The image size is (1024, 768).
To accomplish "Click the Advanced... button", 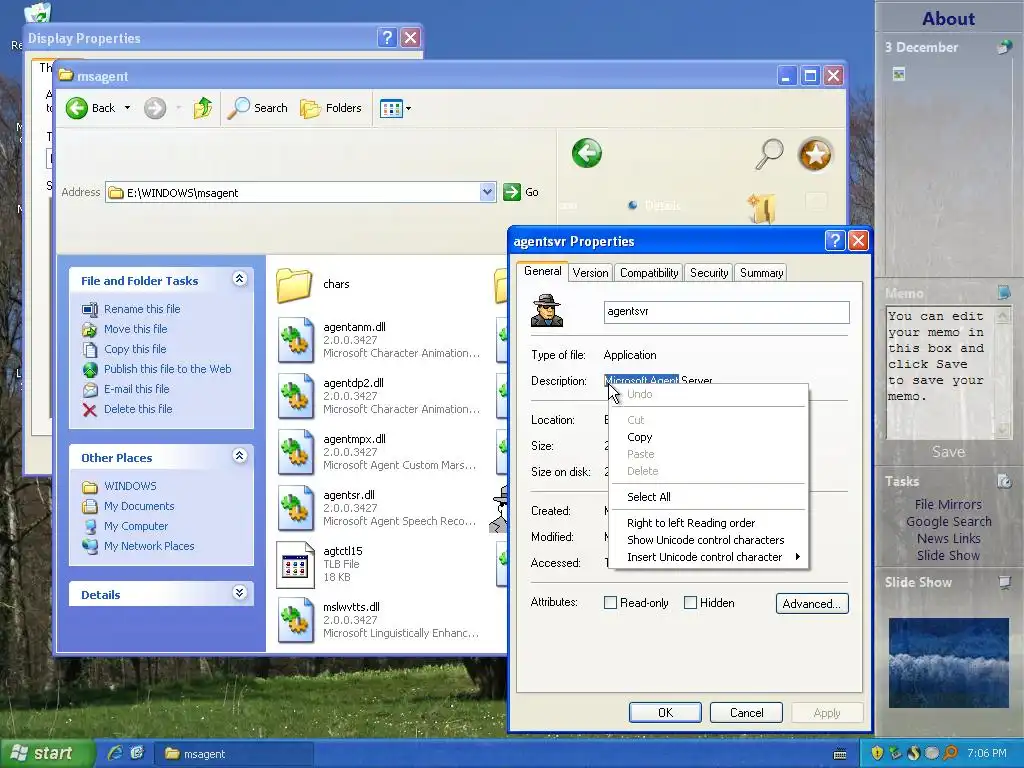I will (x=812, y=603).
